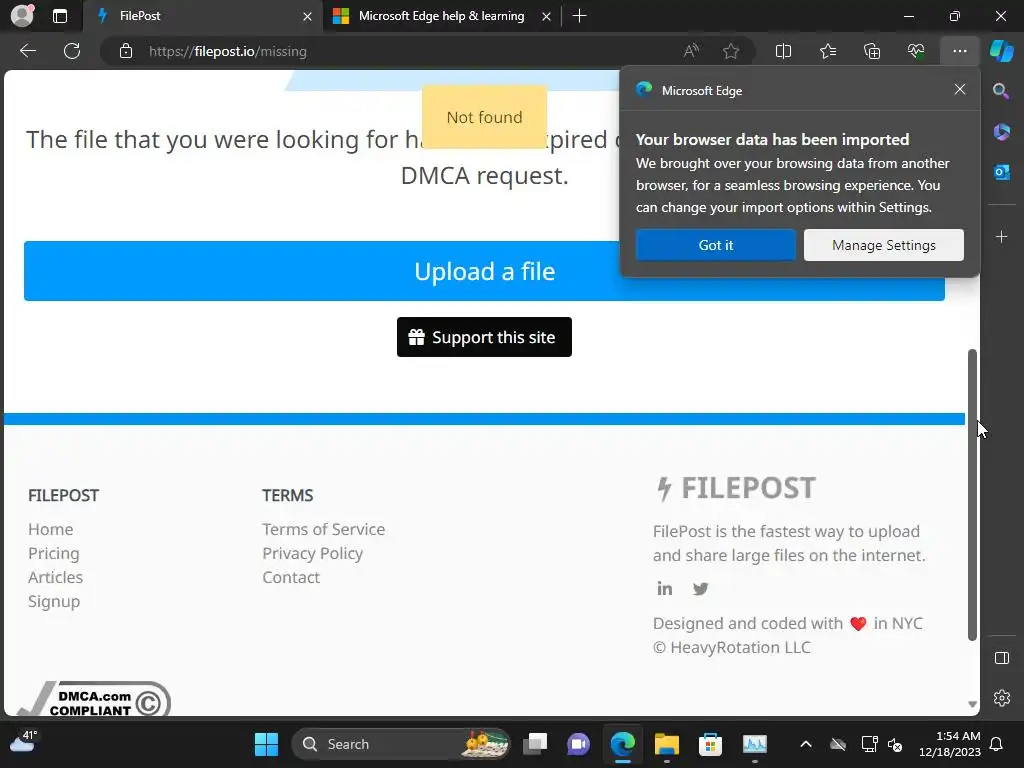Click the Got it button
1024x768 pixels.
[716, 245]
